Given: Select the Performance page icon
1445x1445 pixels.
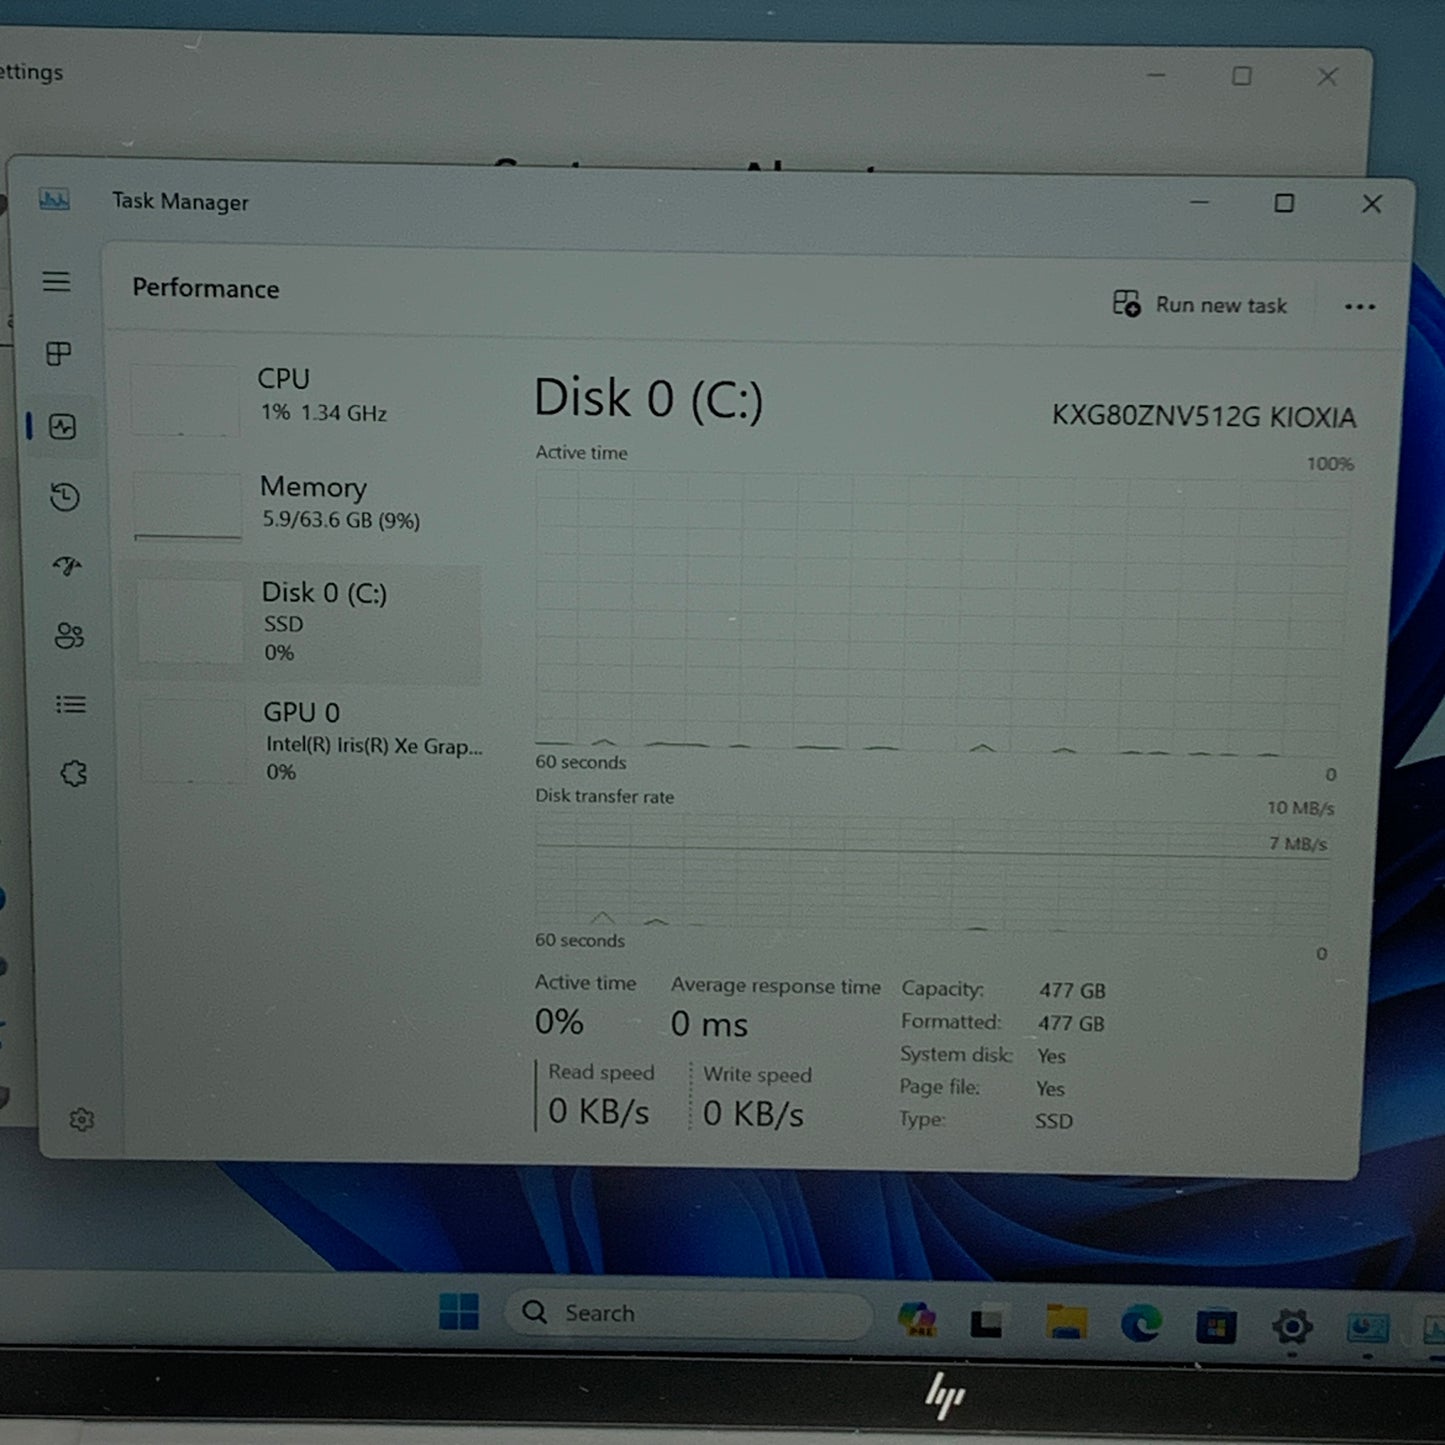Looking at the screenshot, I should tap(63, 425).
